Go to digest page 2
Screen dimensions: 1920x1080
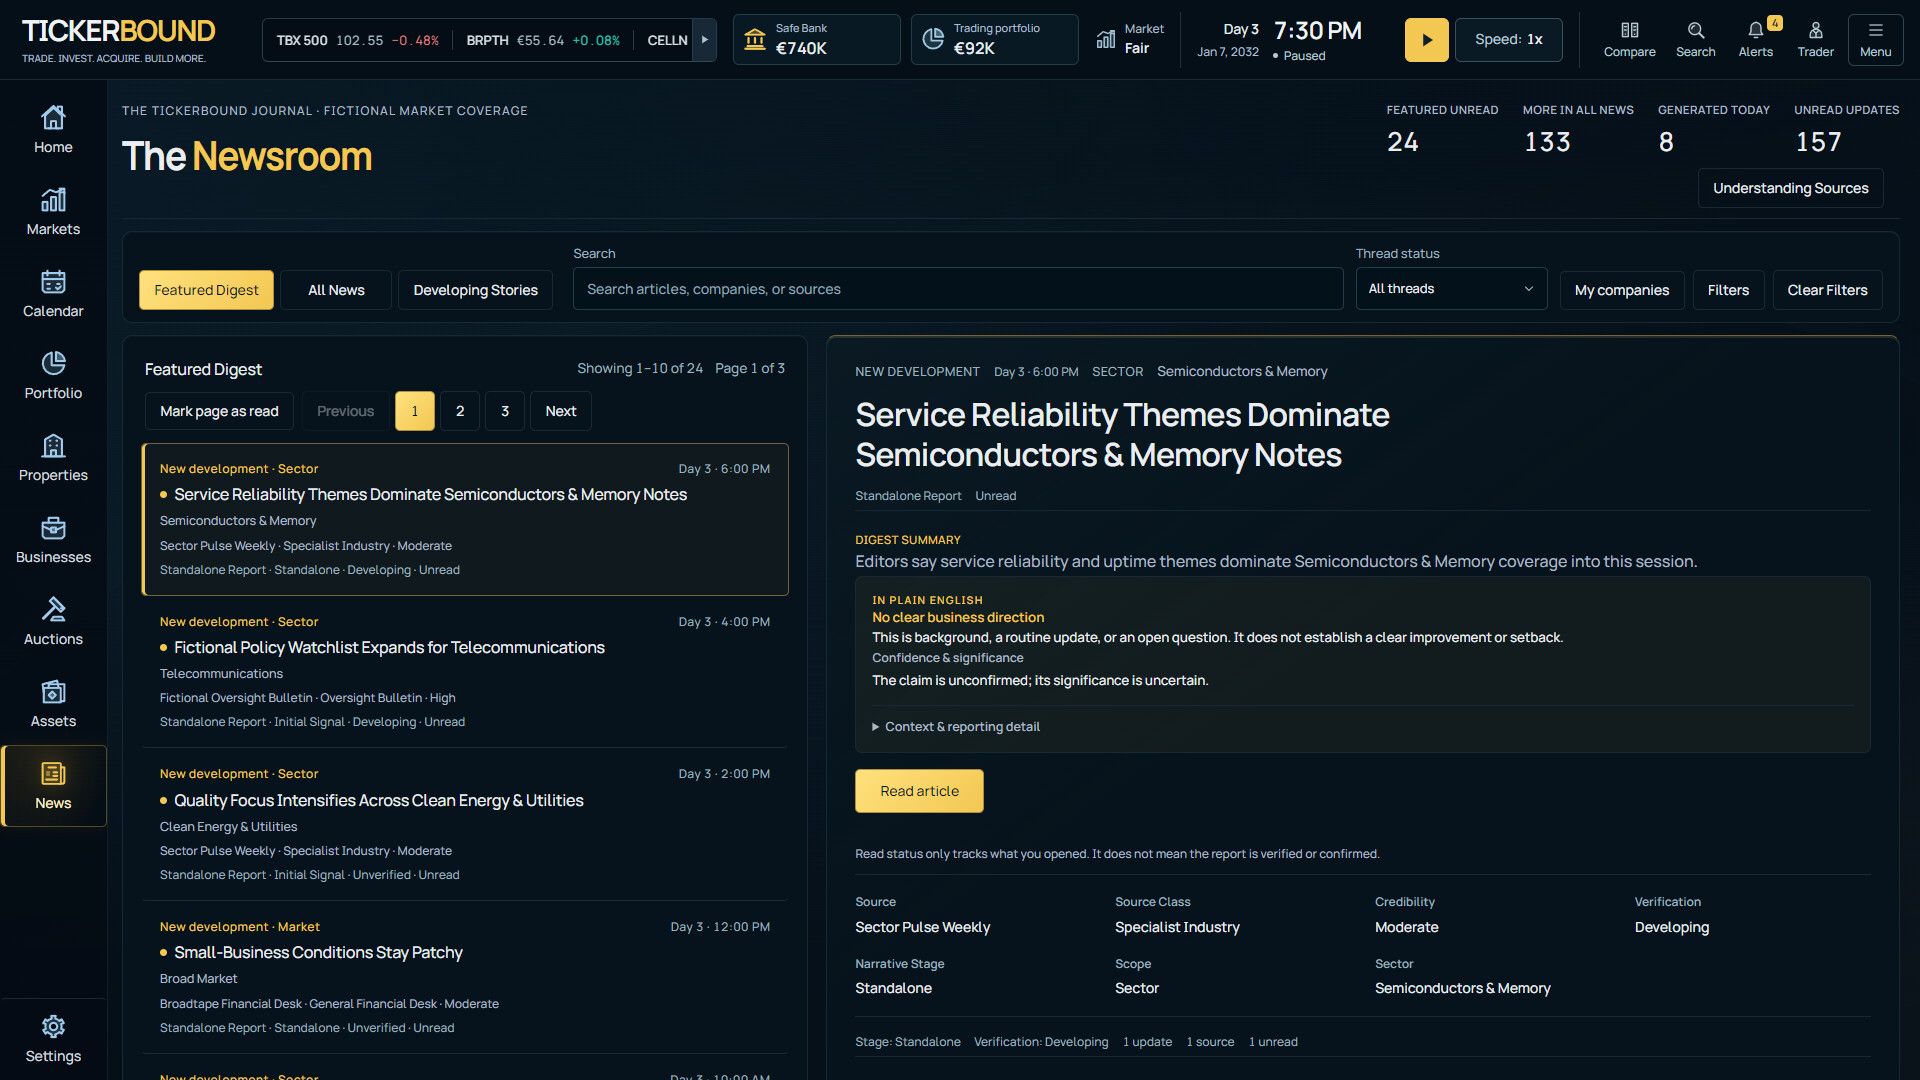click(x=460, y=411)
